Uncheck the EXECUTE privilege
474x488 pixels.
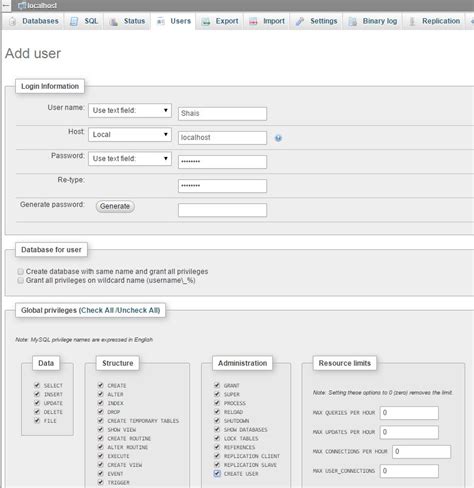(101, 456)
